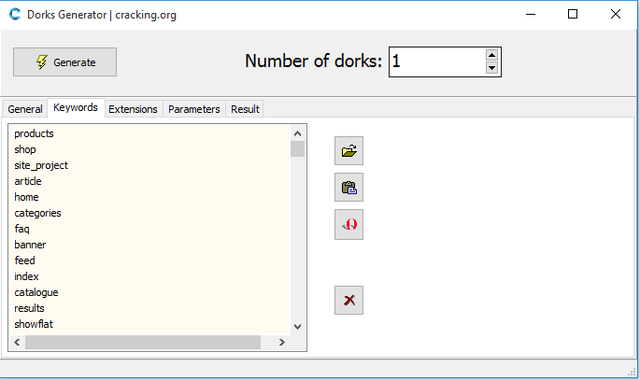Select the 'products' keyword
Viewport: 640px width, 379px height.
click(34, 134)
